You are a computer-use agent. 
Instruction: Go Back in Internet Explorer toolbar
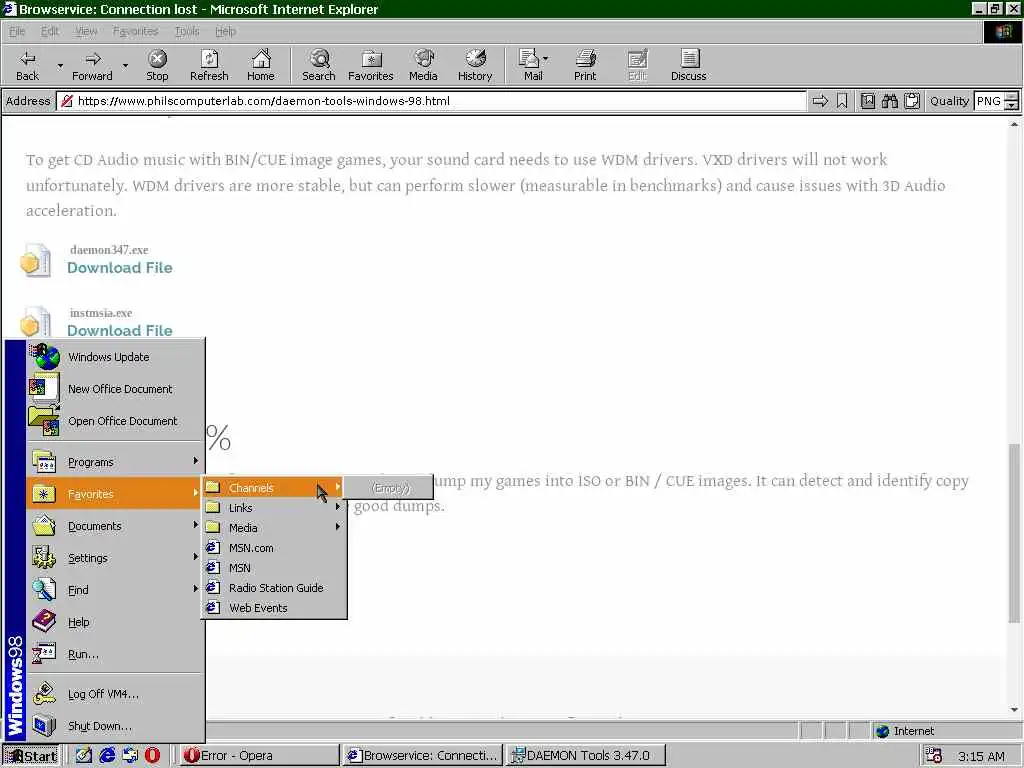point(27,65)
